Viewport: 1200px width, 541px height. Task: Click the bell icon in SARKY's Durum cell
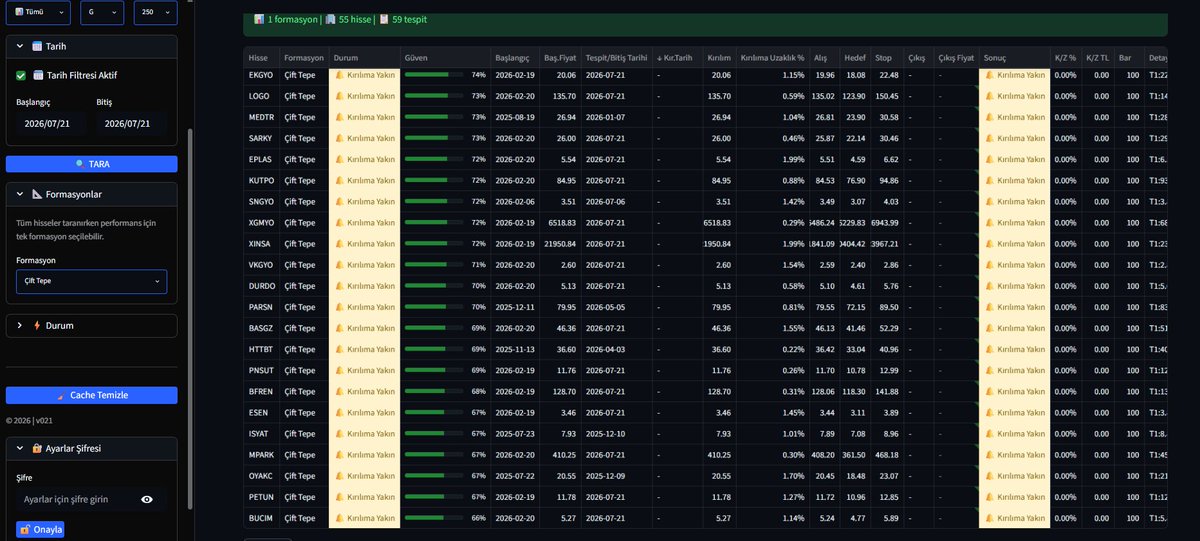pos(339,138)
